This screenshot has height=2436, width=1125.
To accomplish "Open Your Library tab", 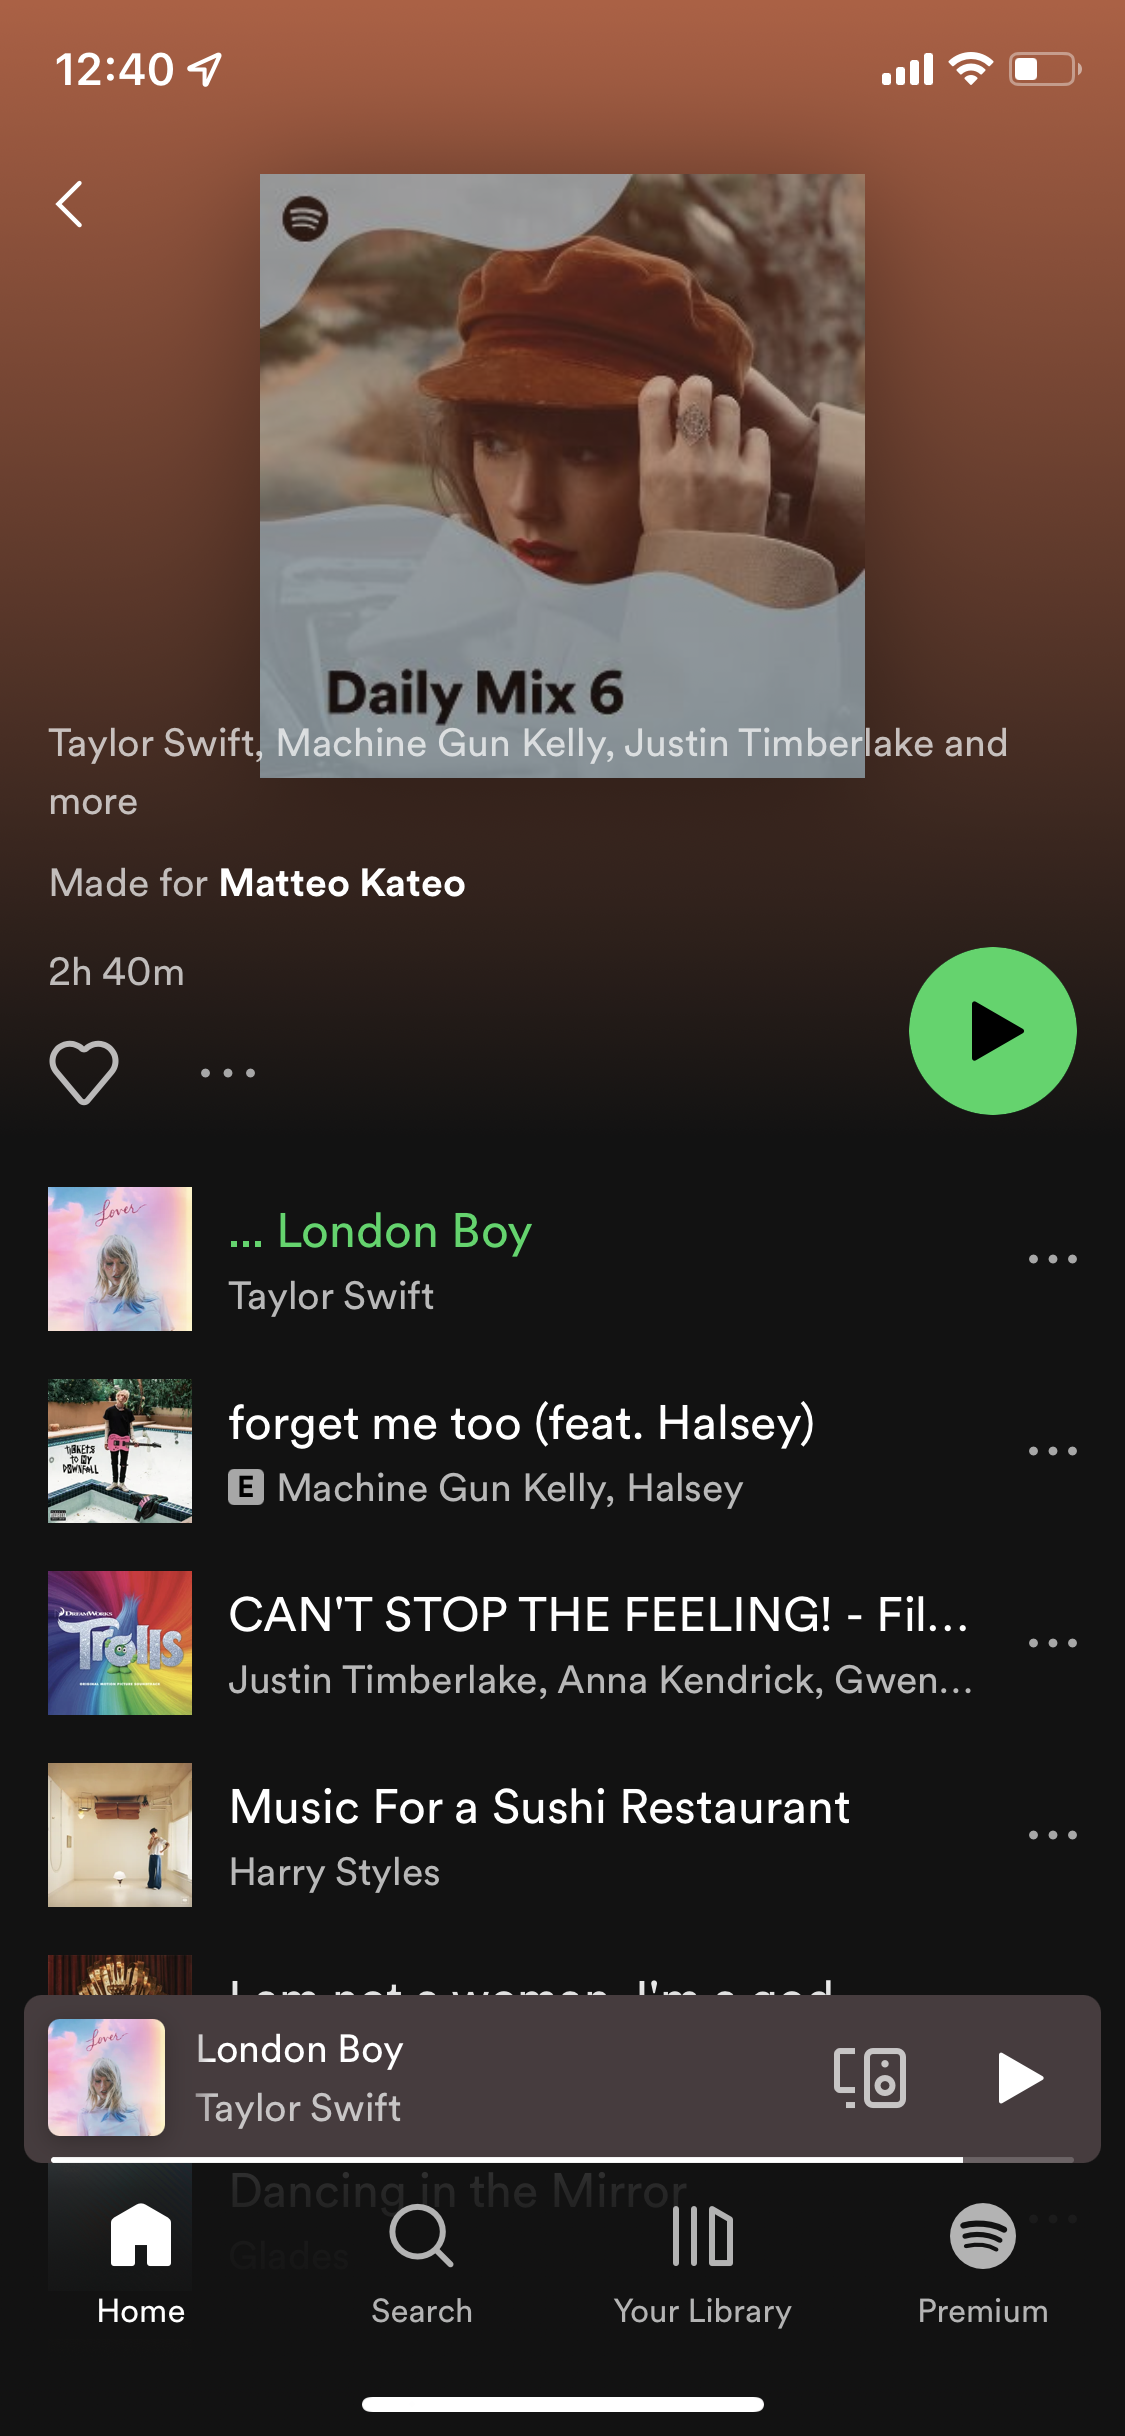I will (702, 2264).
